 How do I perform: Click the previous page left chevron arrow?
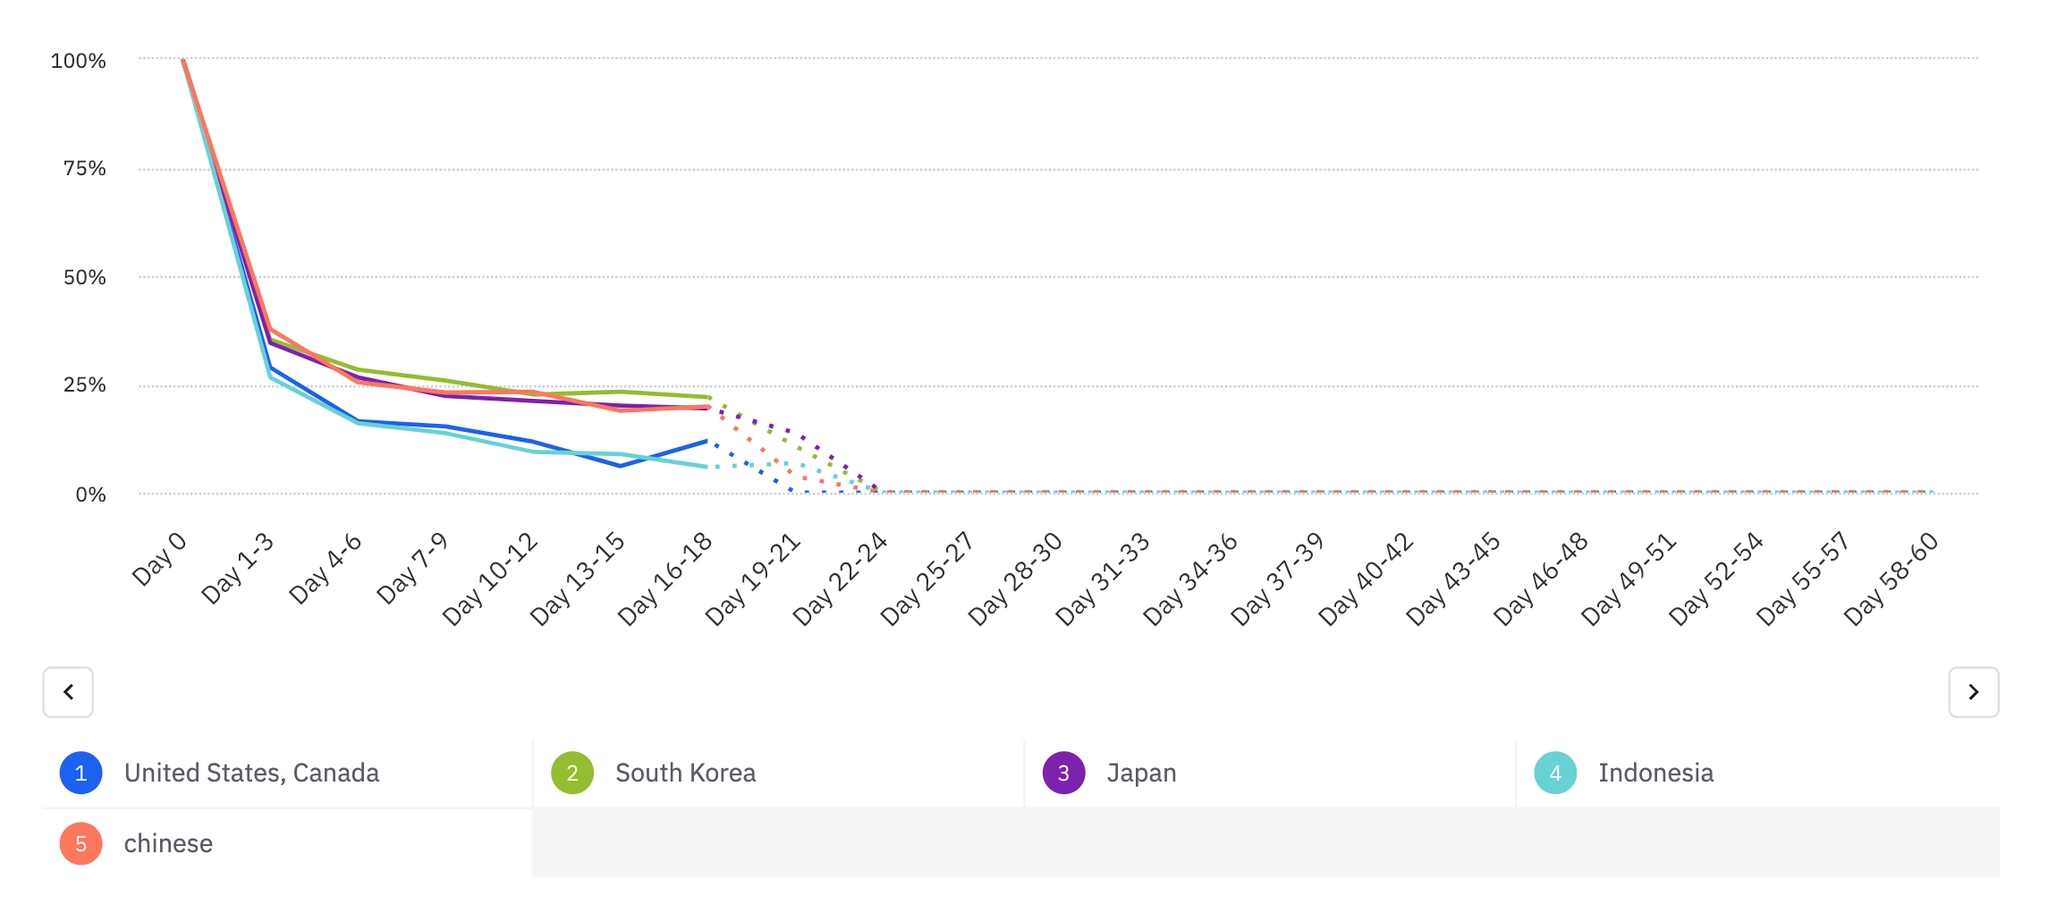pos(68,692)
